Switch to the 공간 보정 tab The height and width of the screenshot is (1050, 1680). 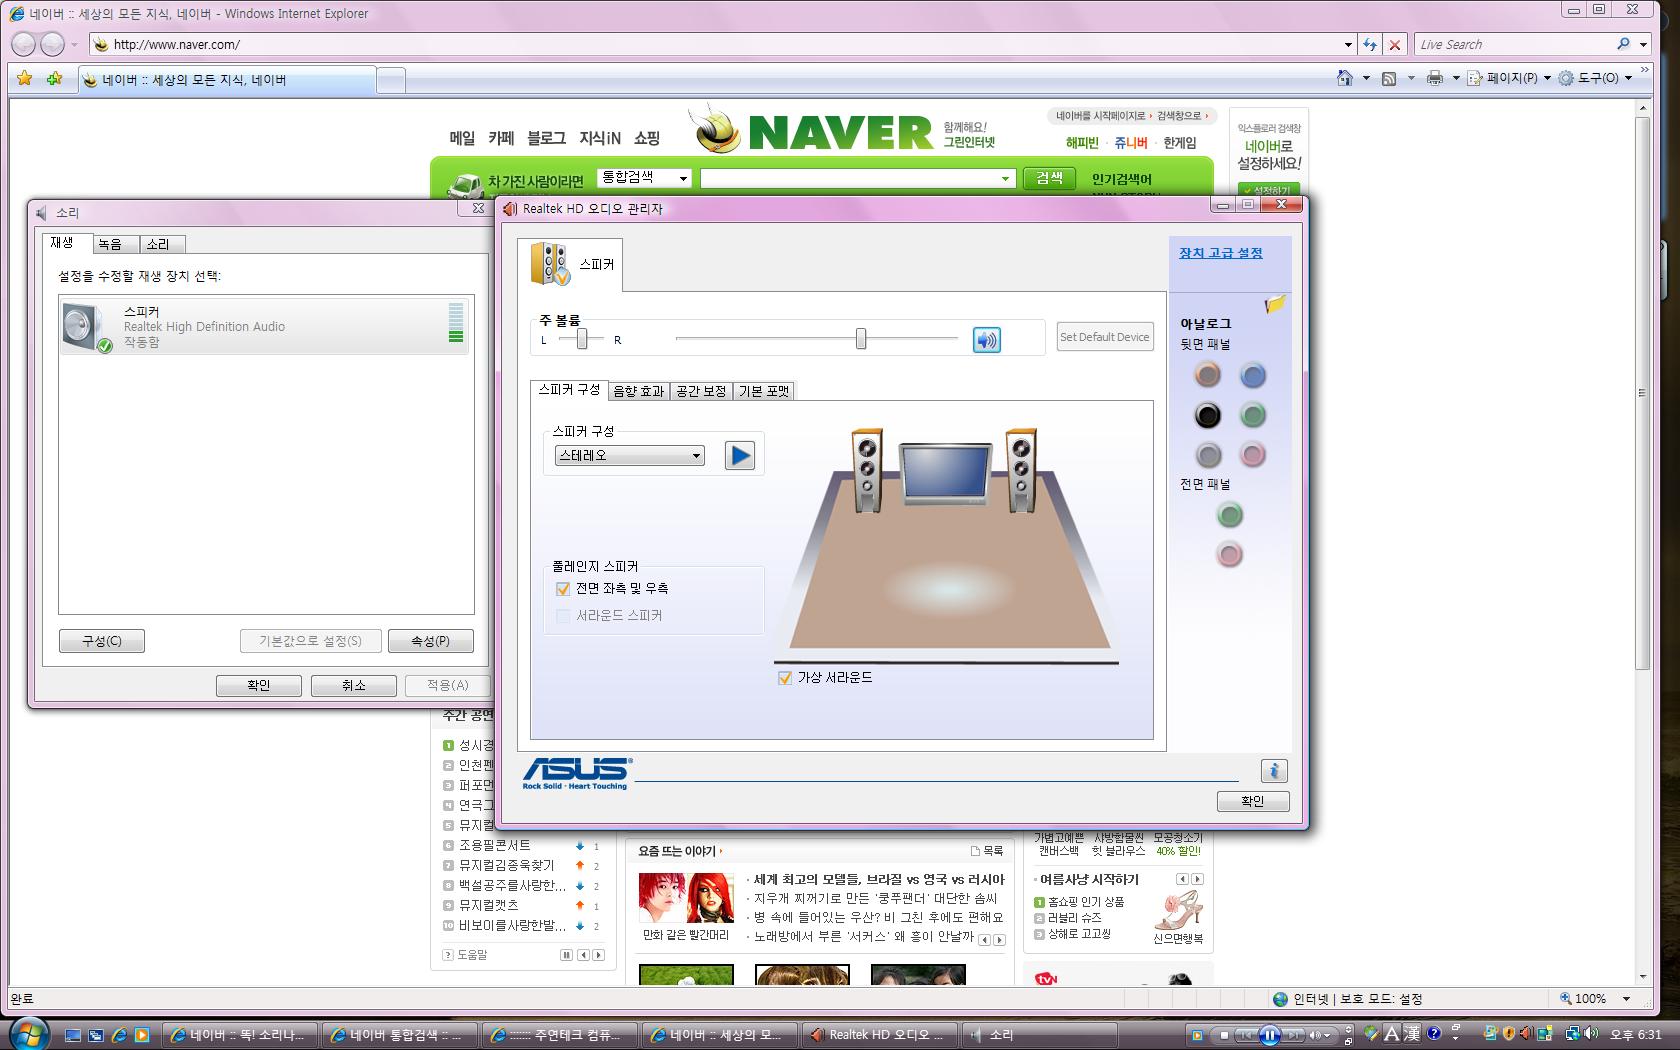click(x=701, y=391)
